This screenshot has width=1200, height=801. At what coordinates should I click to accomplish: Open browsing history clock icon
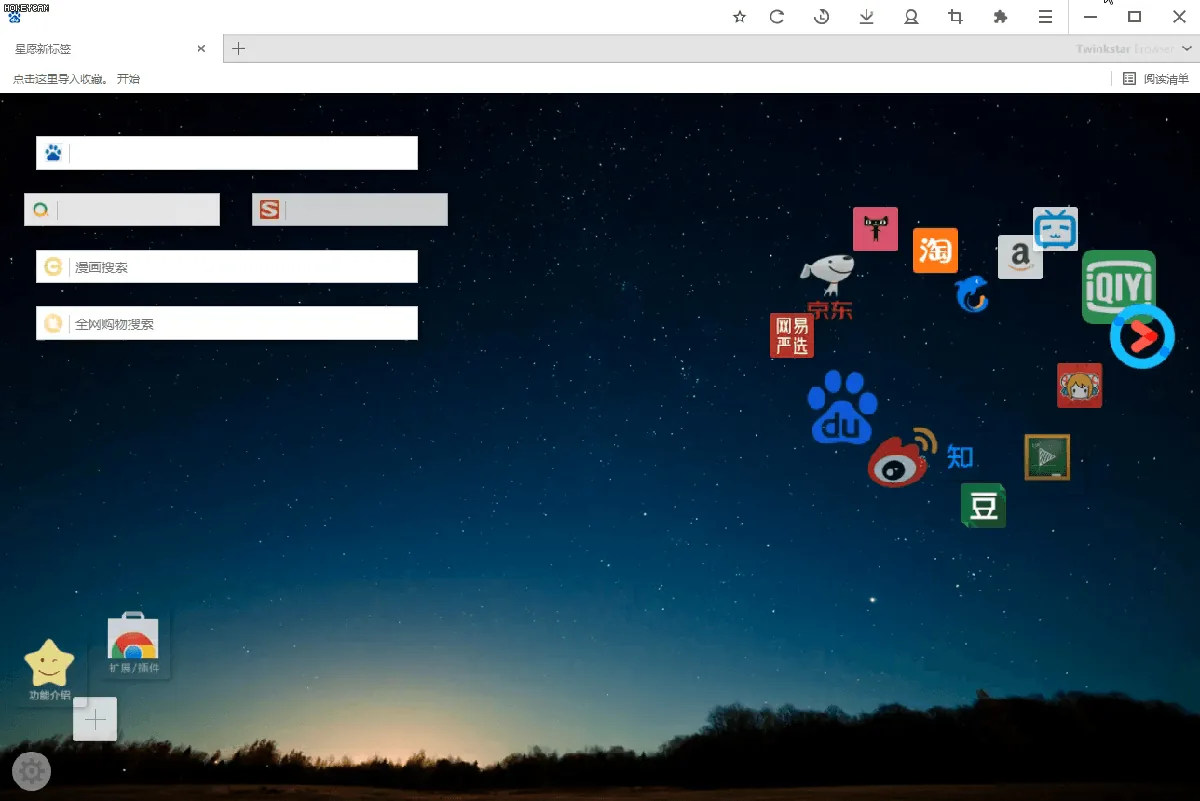pyautogui.click(x=821, y=17)
